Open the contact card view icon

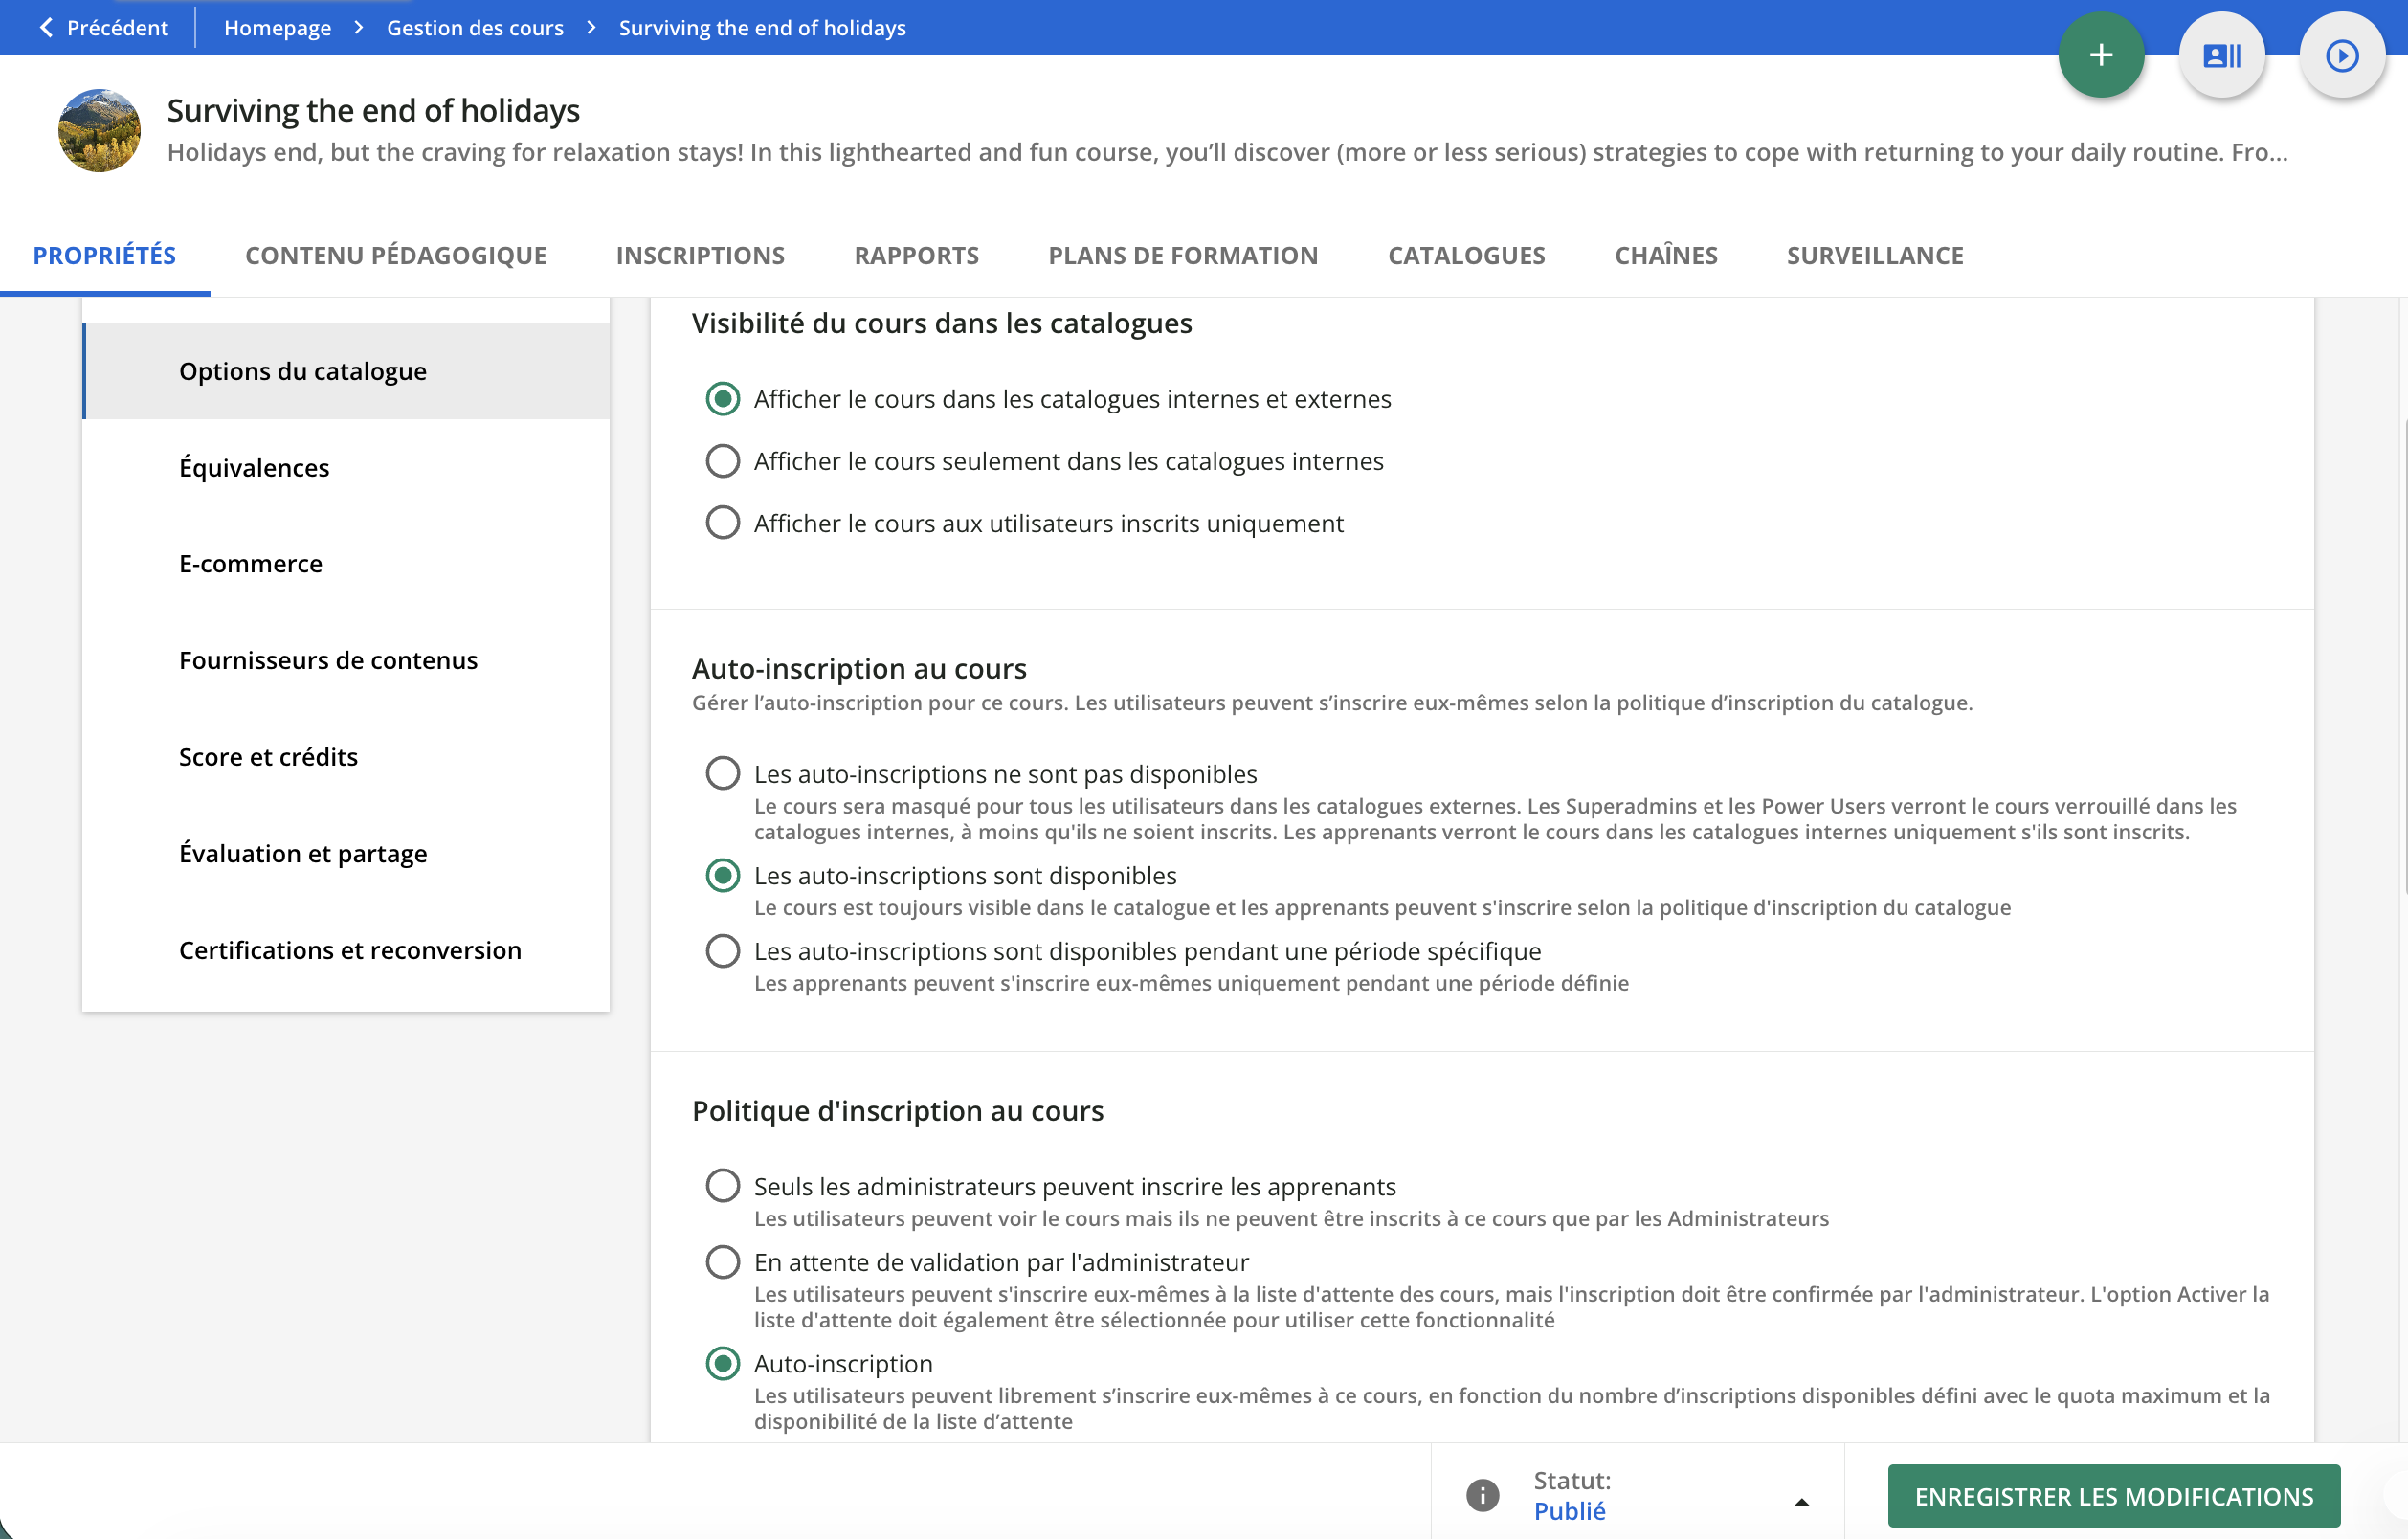pyautogui.click(x=2221, y=55)
